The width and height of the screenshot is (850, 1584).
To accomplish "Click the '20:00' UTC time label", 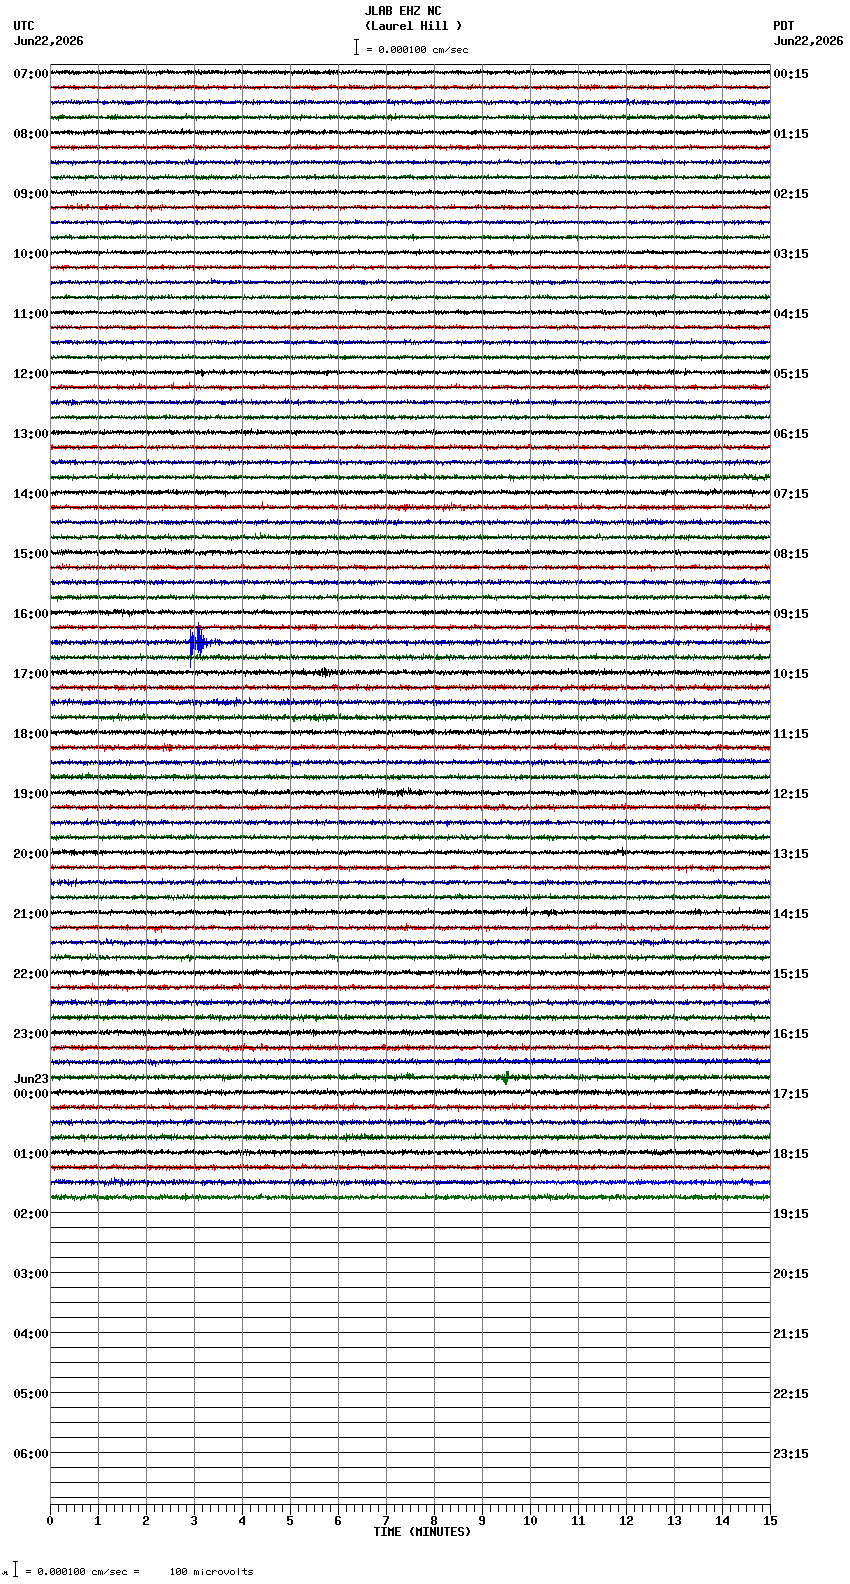I will pyautogui.click(x=31, y=854).
